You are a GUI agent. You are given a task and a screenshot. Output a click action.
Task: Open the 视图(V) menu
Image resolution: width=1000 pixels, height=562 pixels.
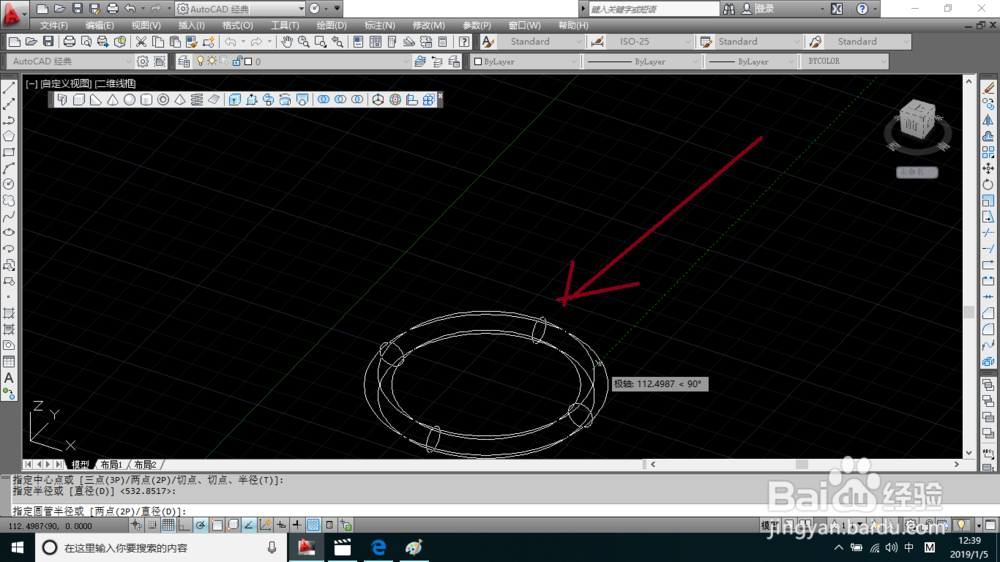point(146,26)
